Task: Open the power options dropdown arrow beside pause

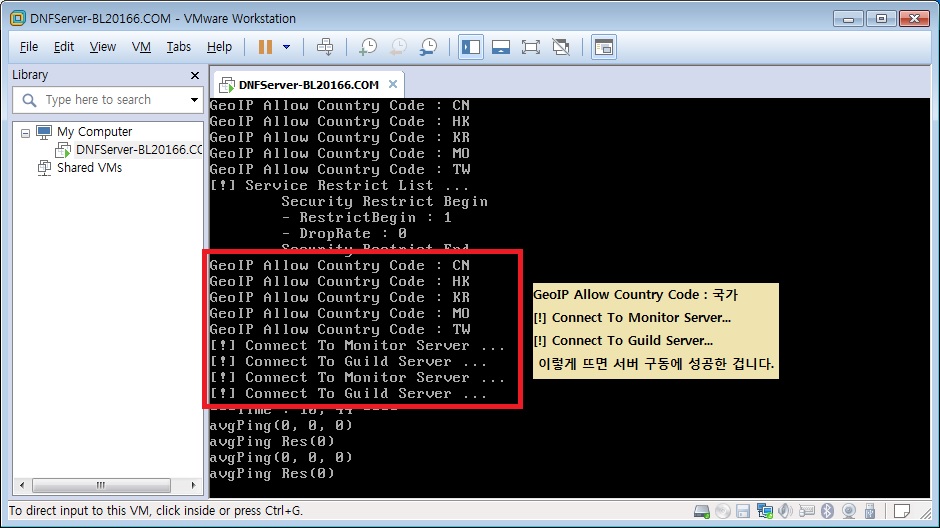Action: 287,47
